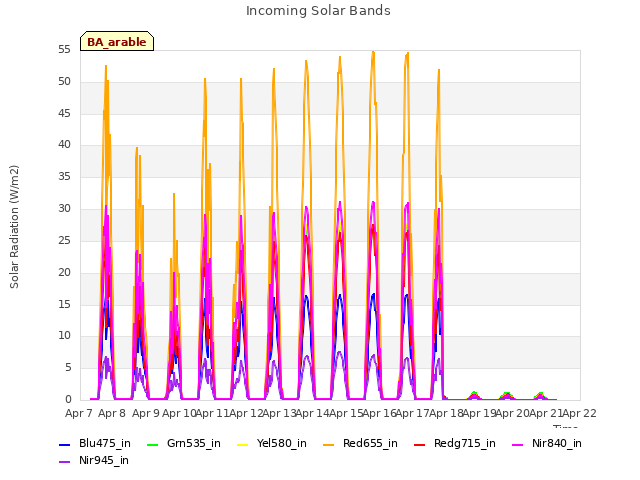
Task: Toggle the Nir945_in legend entry
Action: pos(94,461)
